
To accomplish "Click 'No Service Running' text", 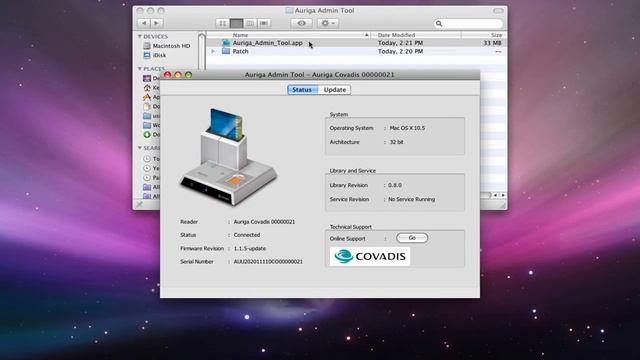I will pos(411,200).
